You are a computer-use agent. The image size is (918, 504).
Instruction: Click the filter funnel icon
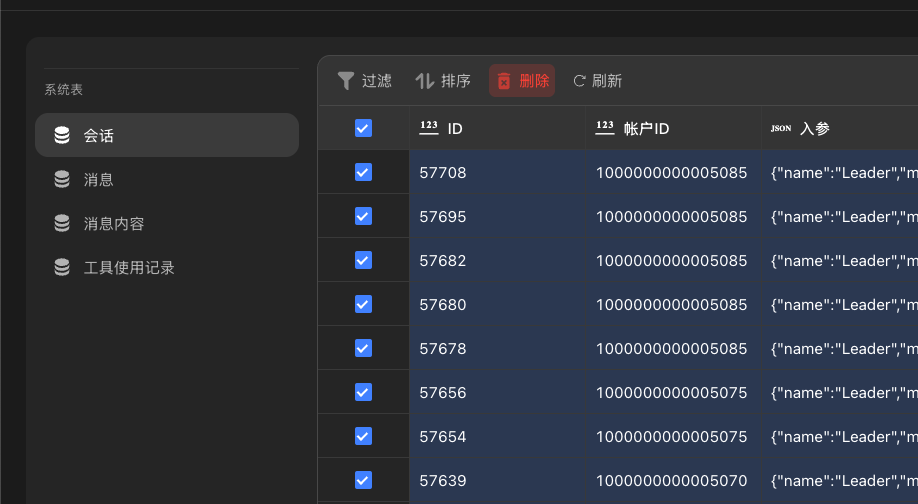coord(346,81)
